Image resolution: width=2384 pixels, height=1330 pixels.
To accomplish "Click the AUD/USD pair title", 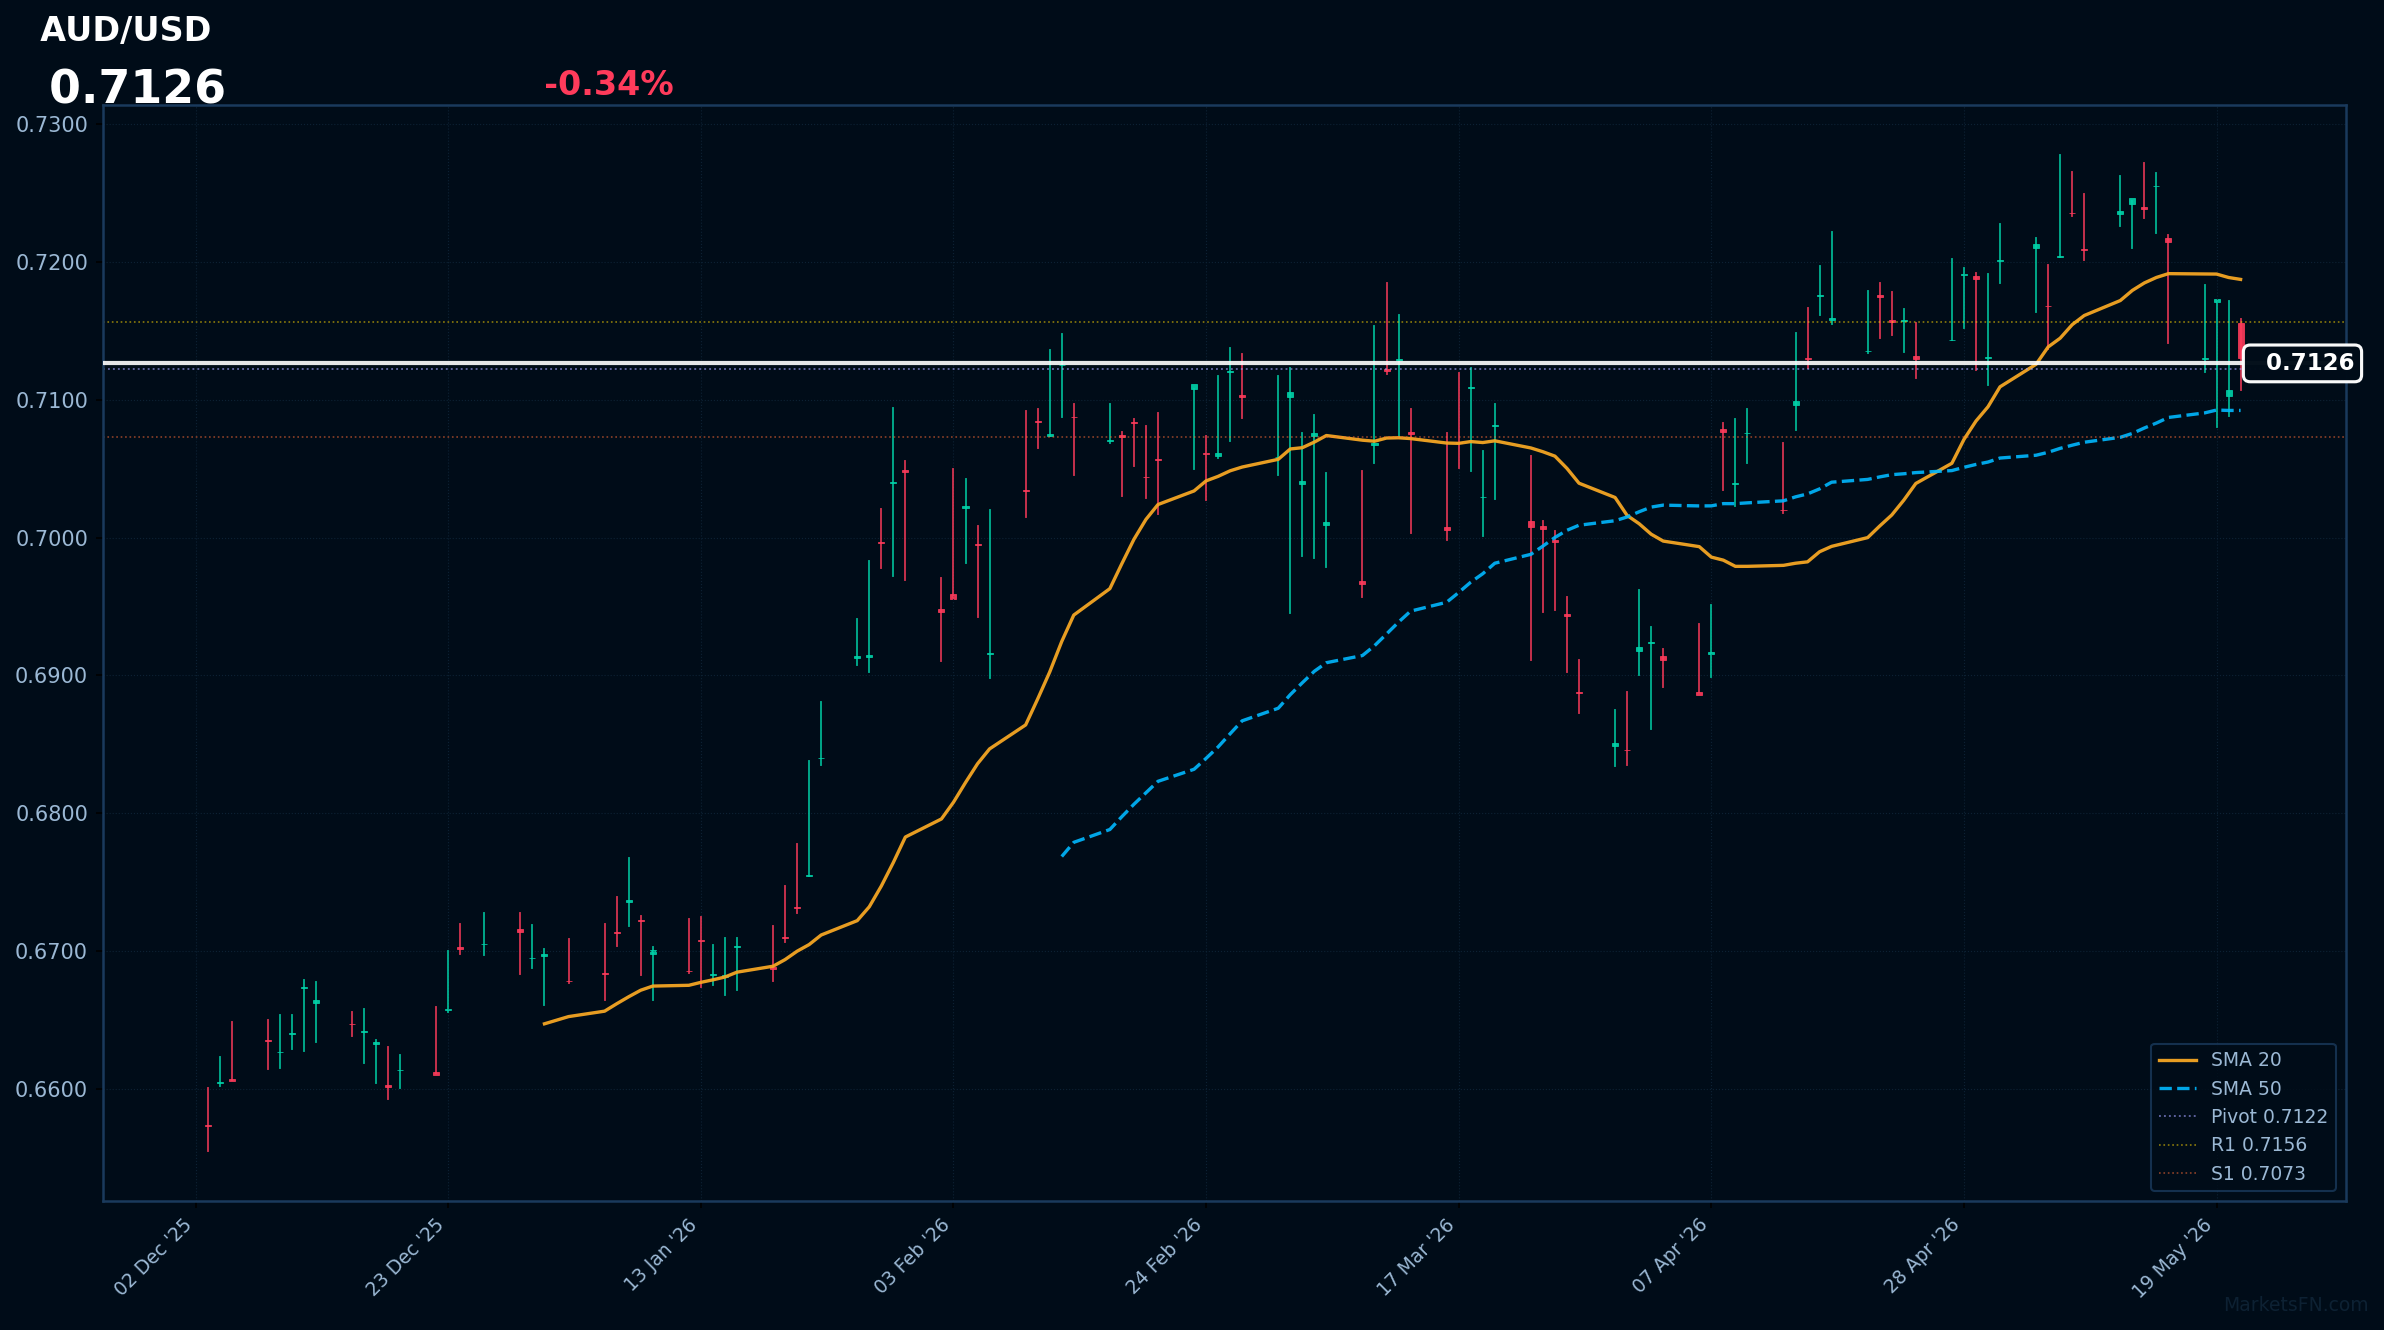I will coord(125,30).
